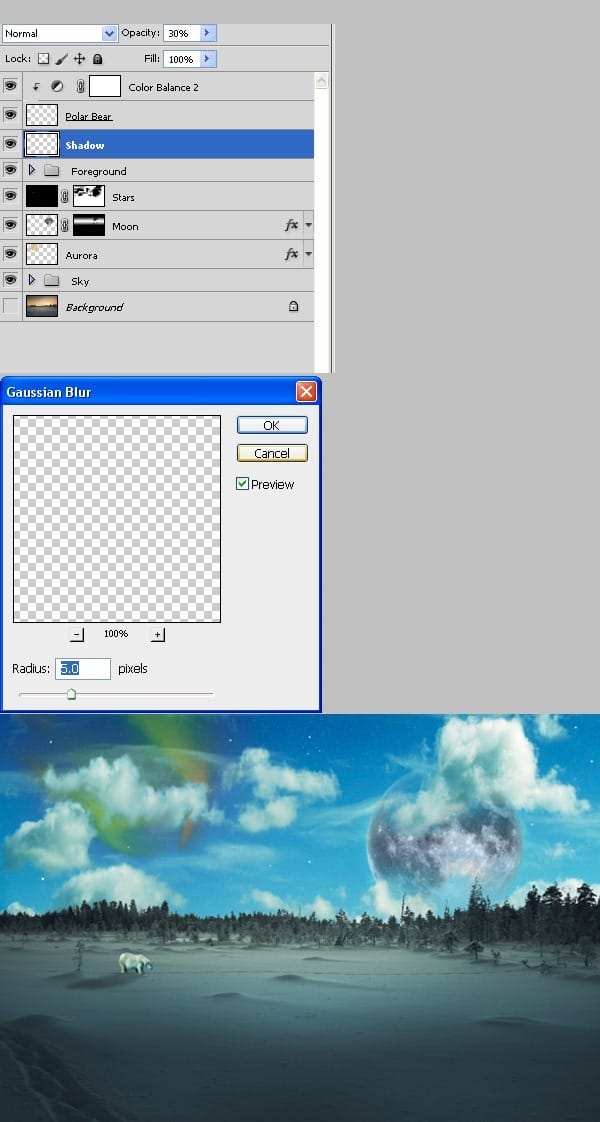
Task: Zoom out the blur preview with minus
Action: (77, 635)
